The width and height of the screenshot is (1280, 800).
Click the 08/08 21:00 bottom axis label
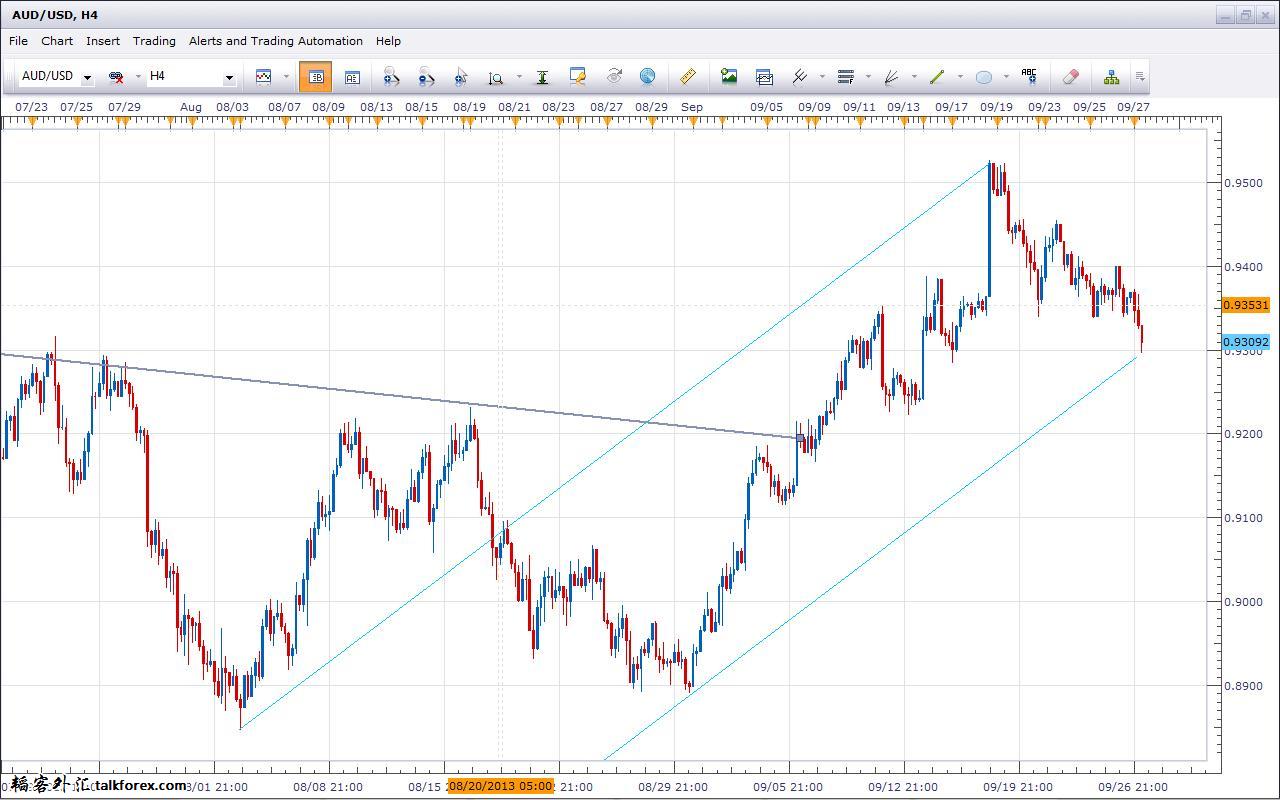click(x=328, y=787)
